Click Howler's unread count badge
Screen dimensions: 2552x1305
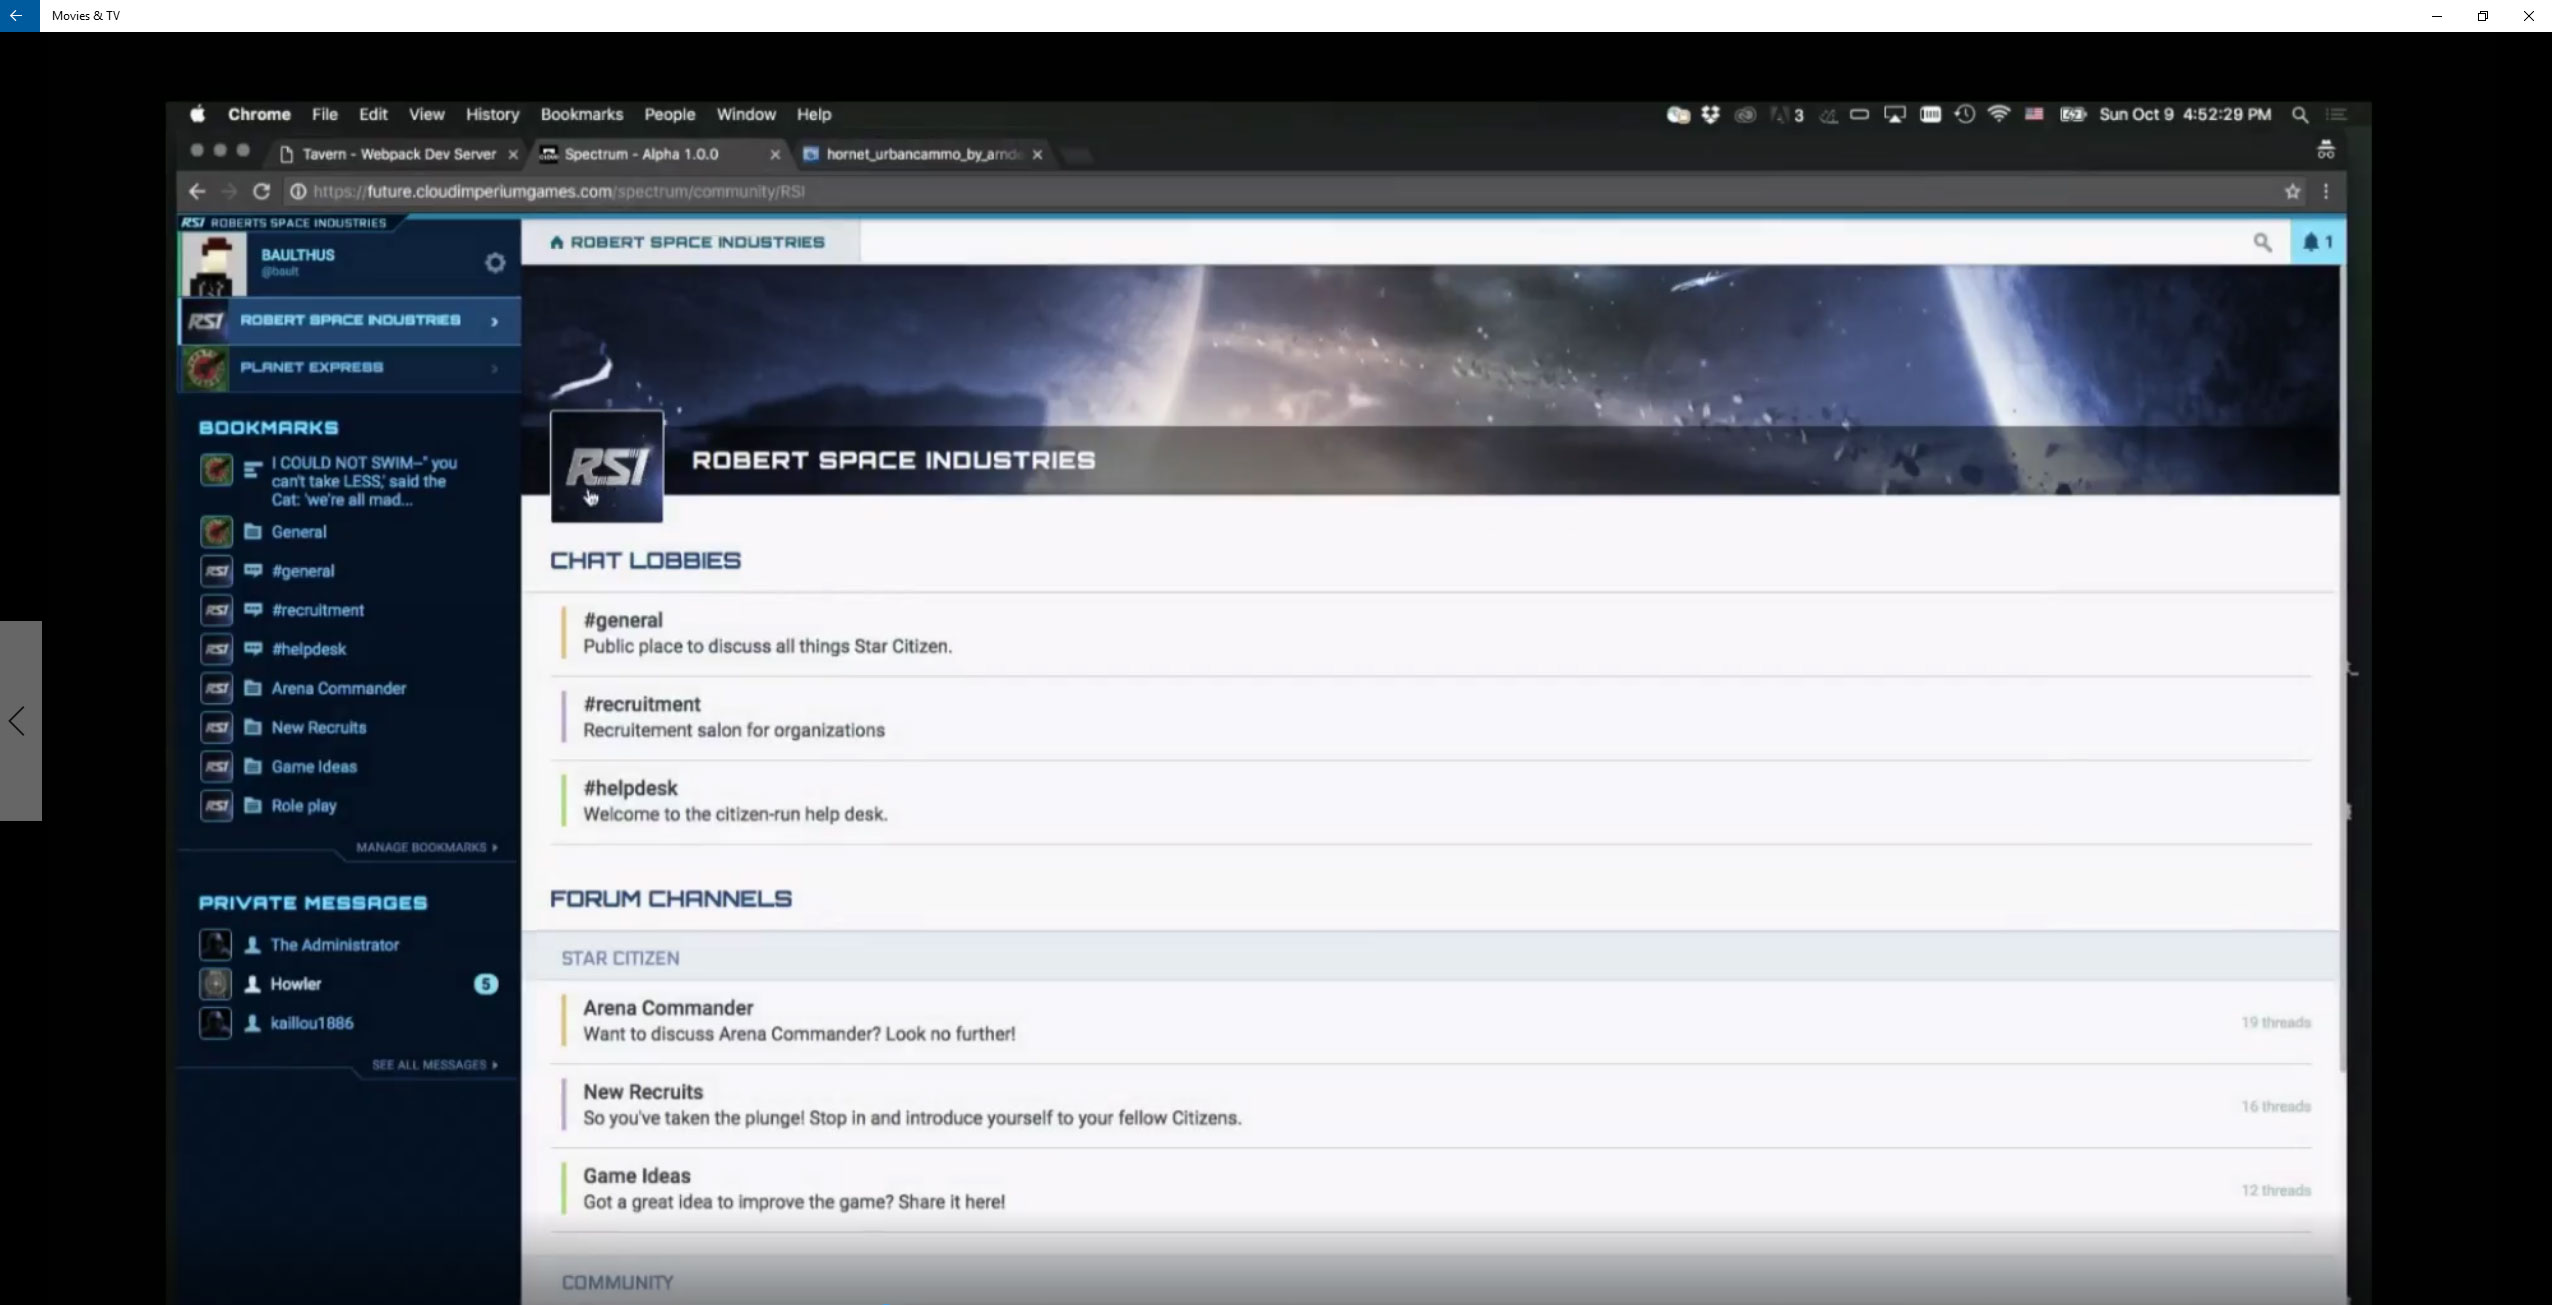486,984
